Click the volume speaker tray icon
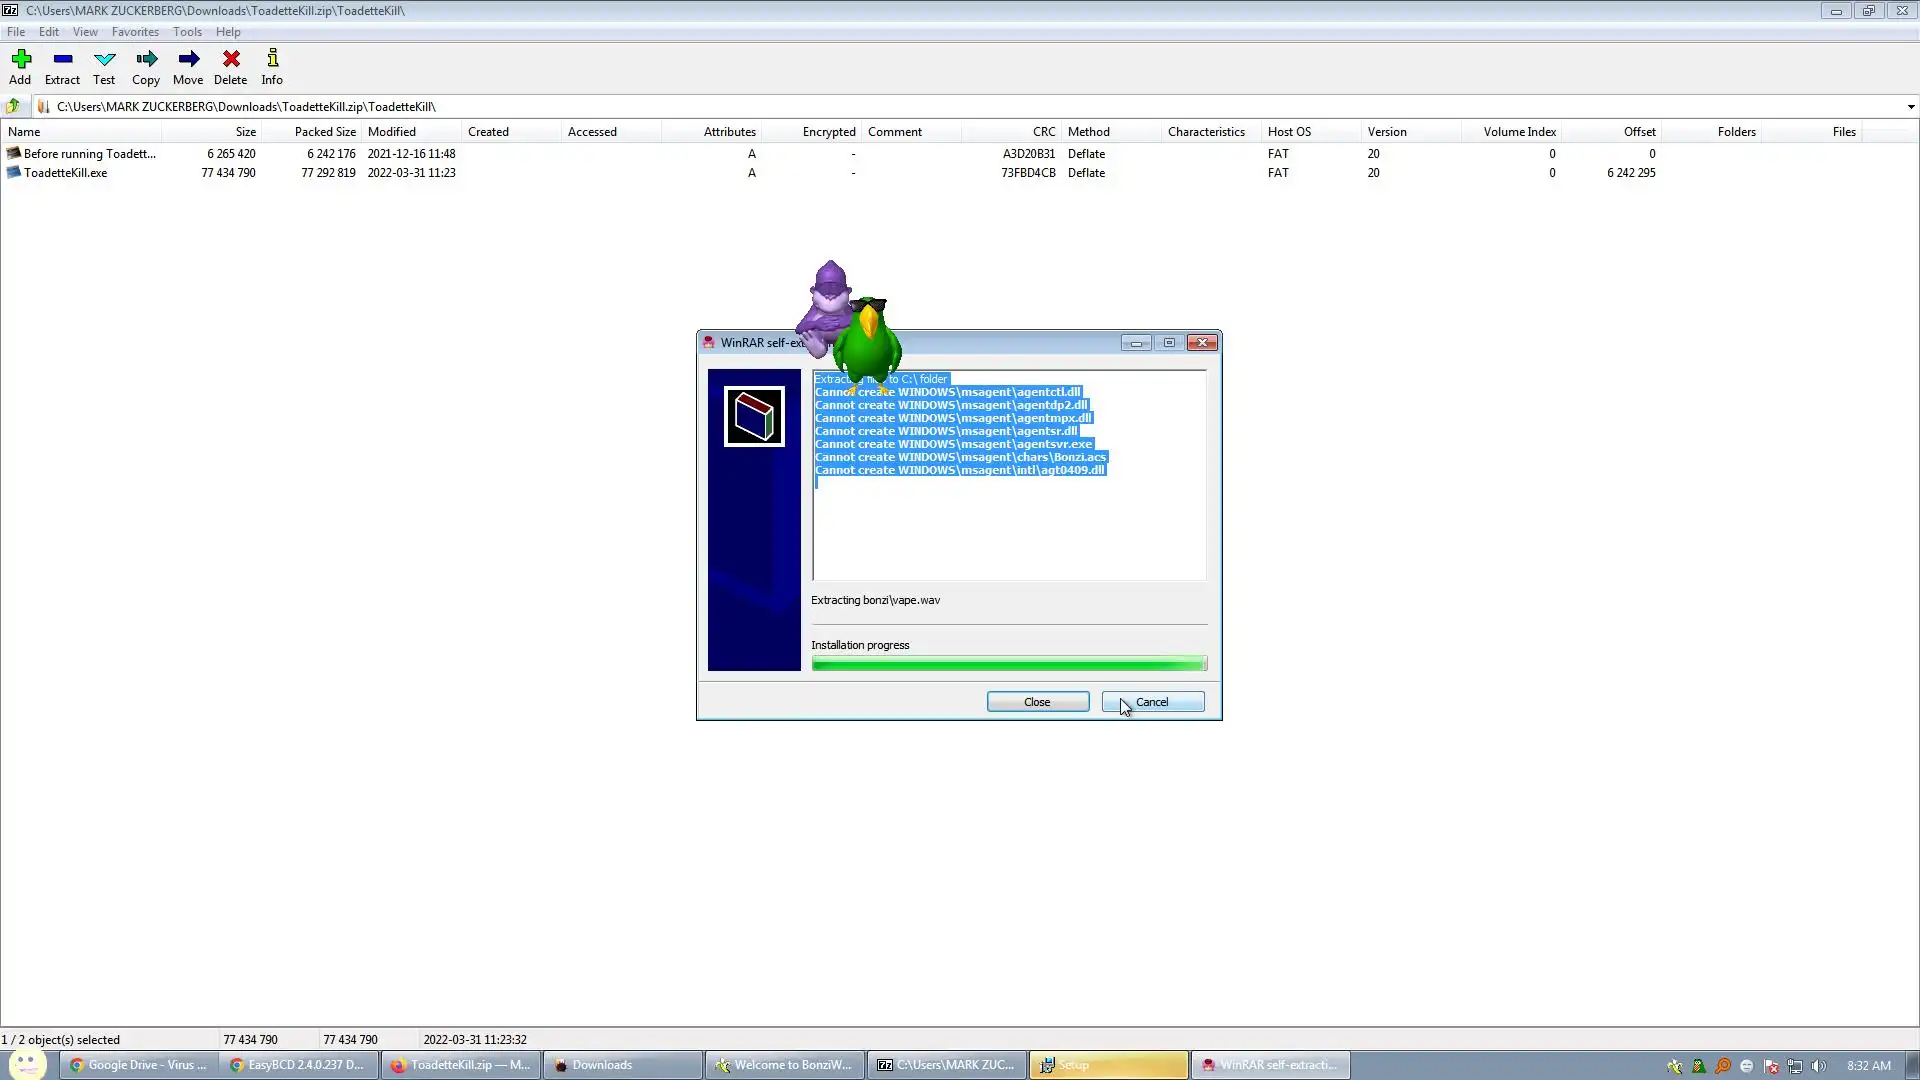Screen dimensions: 1920x1080 [x=1818, y=1066]
